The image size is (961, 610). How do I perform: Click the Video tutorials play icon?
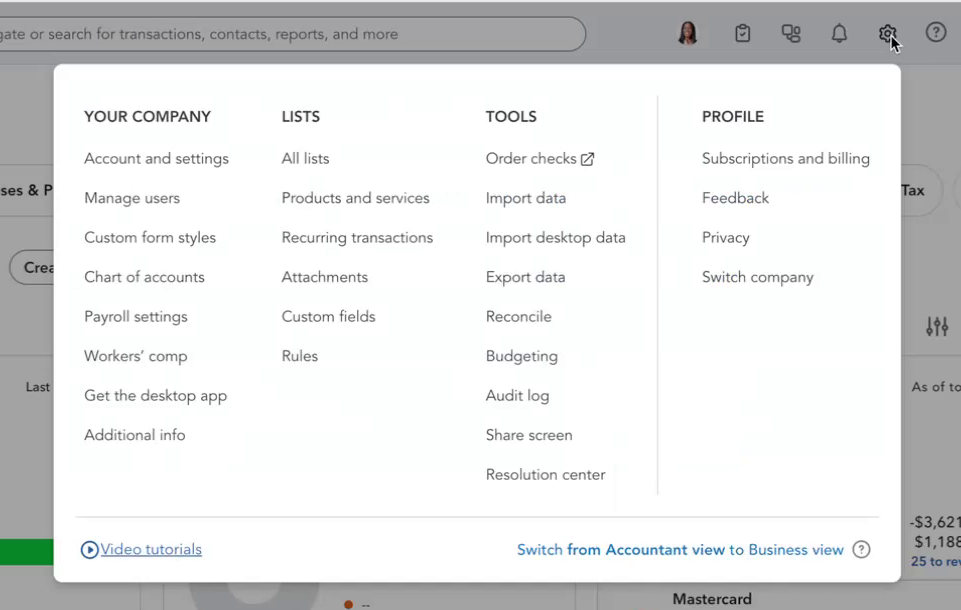pos(90,549)
